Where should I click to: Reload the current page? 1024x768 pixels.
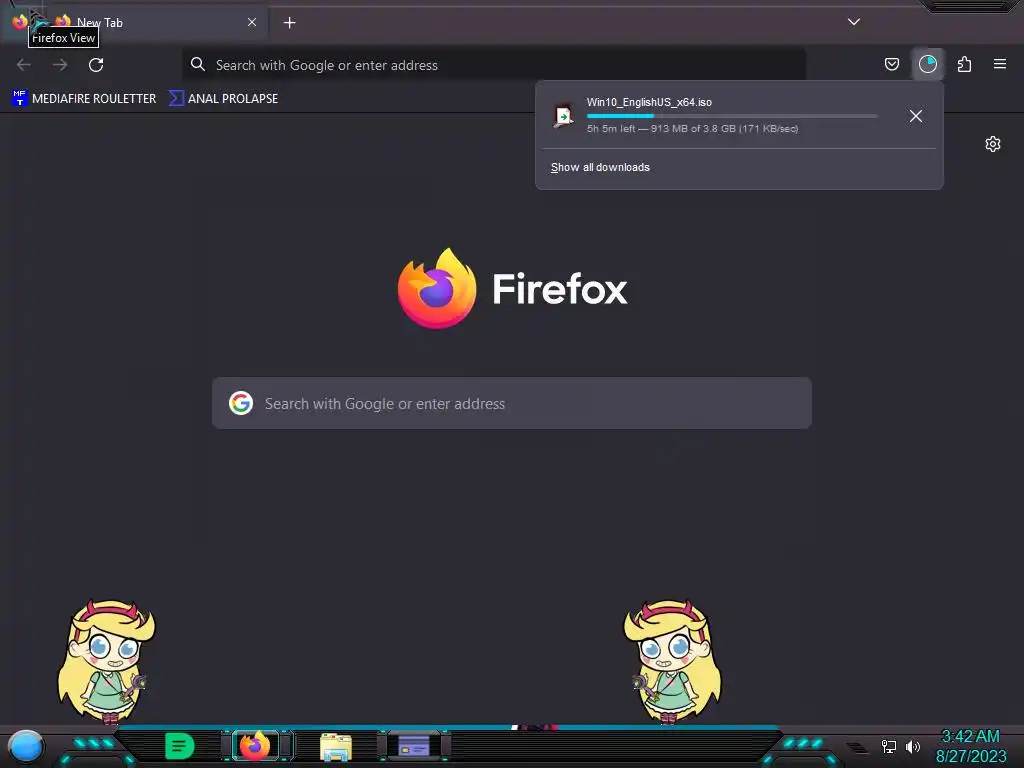pos(96,65)
